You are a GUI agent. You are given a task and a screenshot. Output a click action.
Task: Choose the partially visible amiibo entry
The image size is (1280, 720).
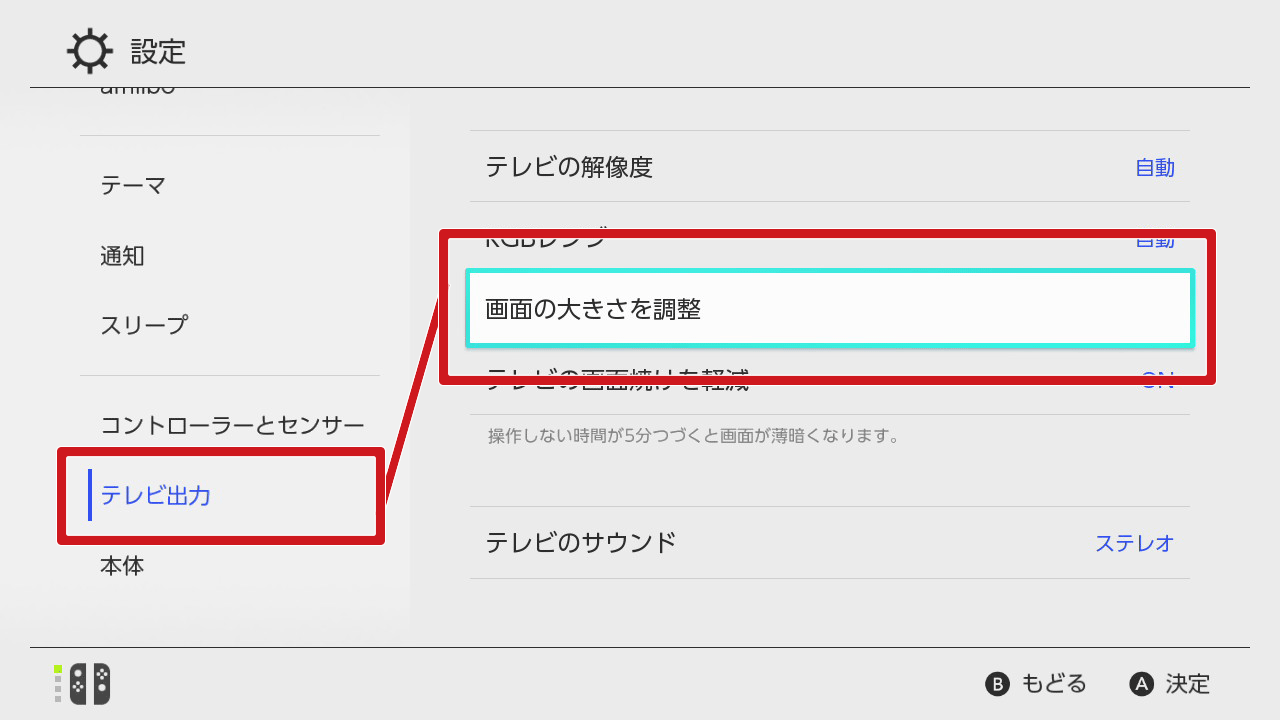138,91
